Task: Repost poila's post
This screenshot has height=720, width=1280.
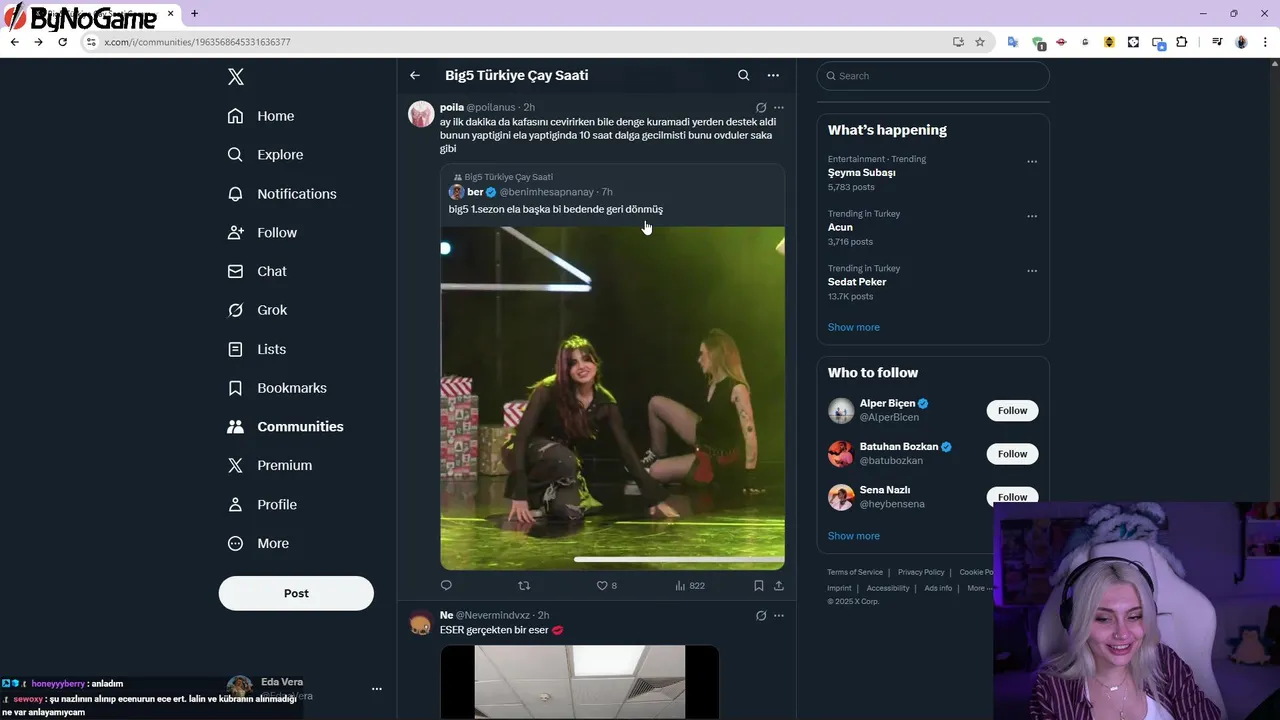Action: pyautogui.click(x=524, y=586)
